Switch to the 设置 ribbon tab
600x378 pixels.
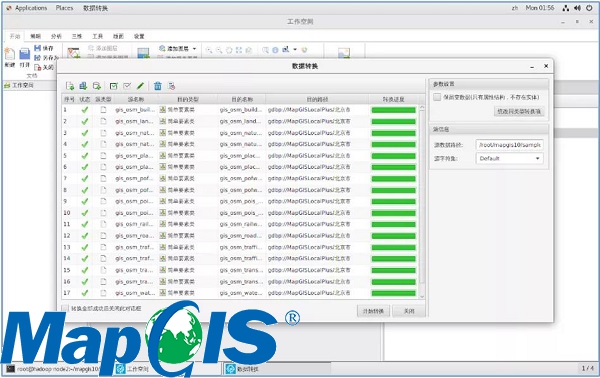coord(139,36)
